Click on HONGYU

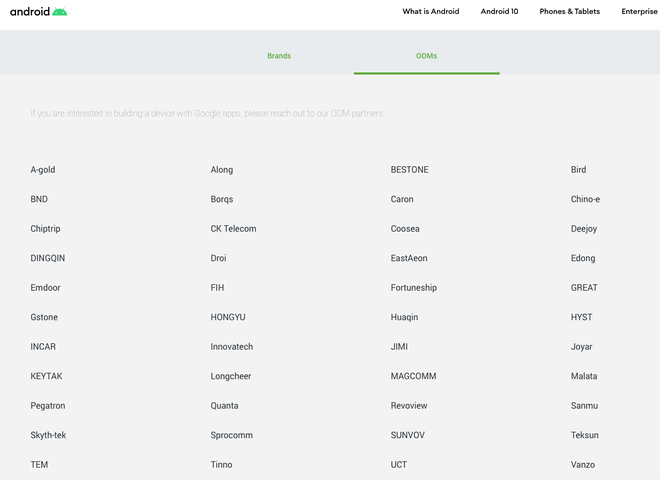228,317
